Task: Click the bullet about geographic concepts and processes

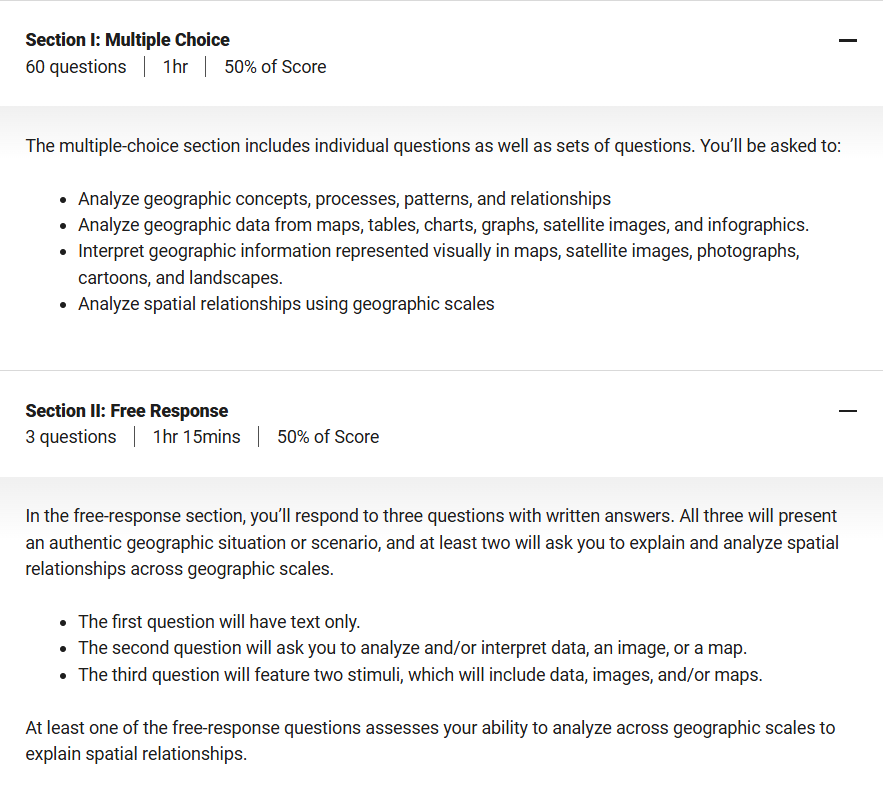Action: pyautogui.click(x=345, y=199)
